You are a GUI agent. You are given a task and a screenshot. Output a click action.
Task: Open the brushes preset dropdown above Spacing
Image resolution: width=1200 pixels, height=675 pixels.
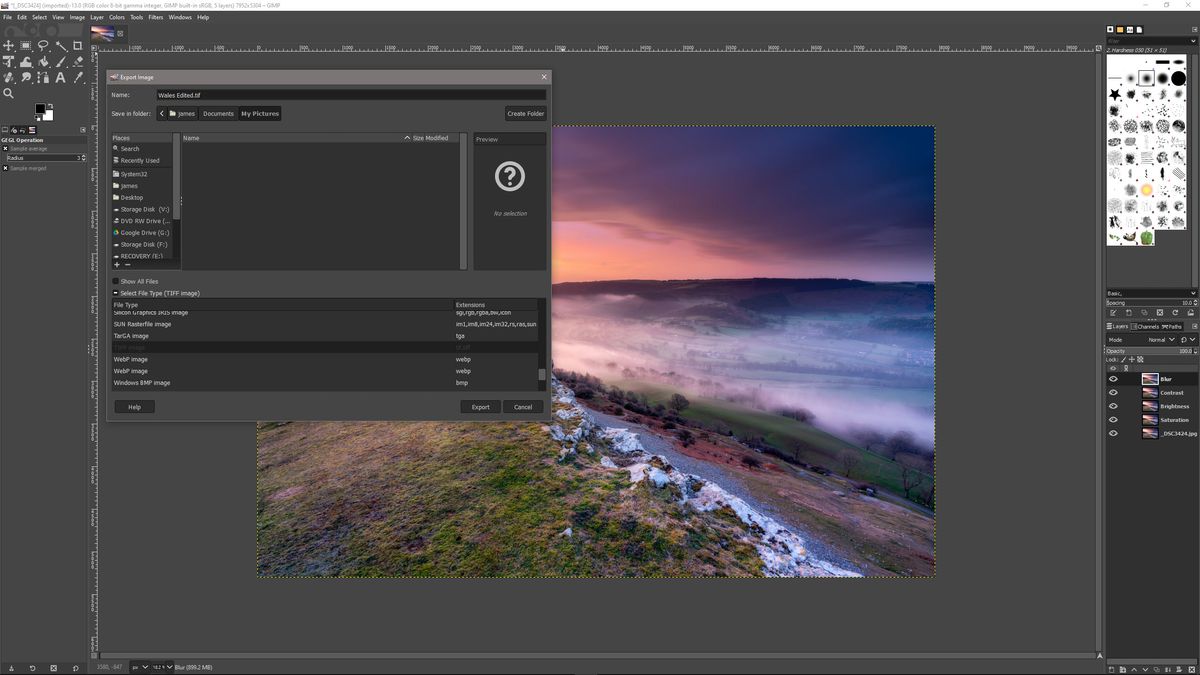pyautogui.click(x=1150, y=293)
